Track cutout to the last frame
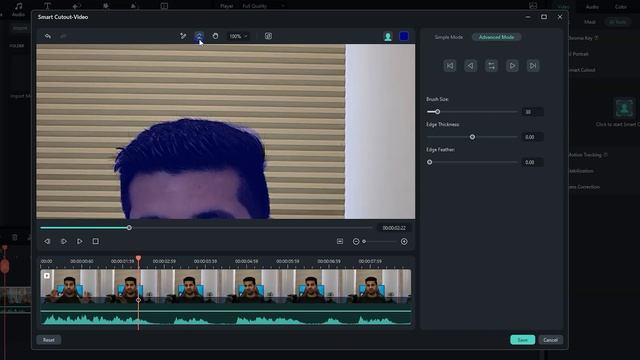The width and height of the screenshot is (640, 360). [533, 66]
